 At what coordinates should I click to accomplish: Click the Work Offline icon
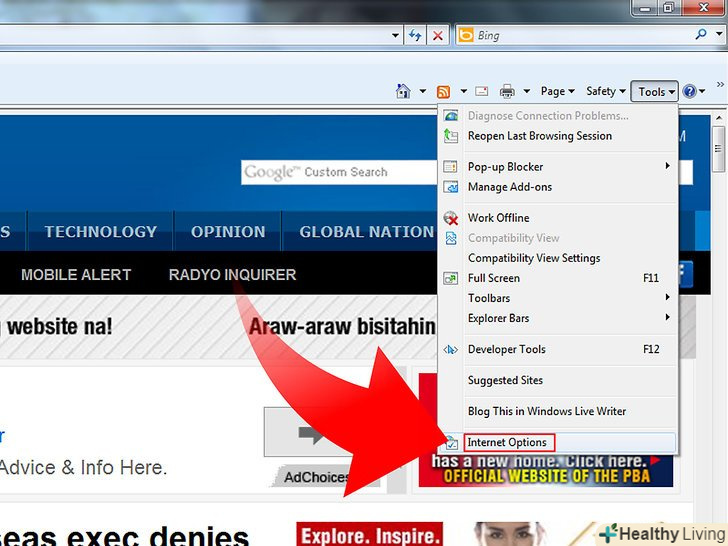pyautogui.click(x=451, y=218)
